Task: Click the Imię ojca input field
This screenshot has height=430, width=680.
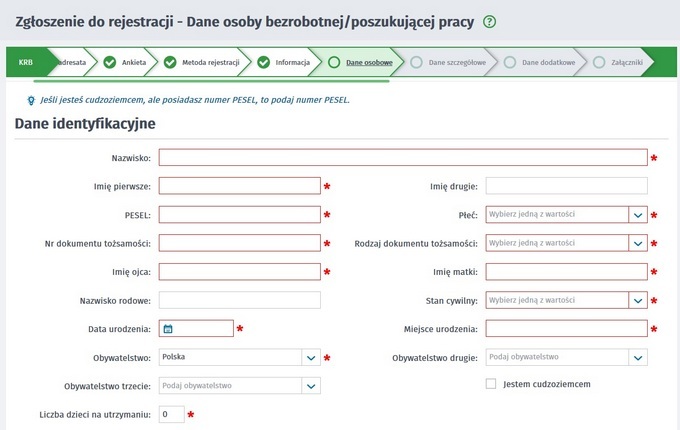Action: (x=239, y=272)
